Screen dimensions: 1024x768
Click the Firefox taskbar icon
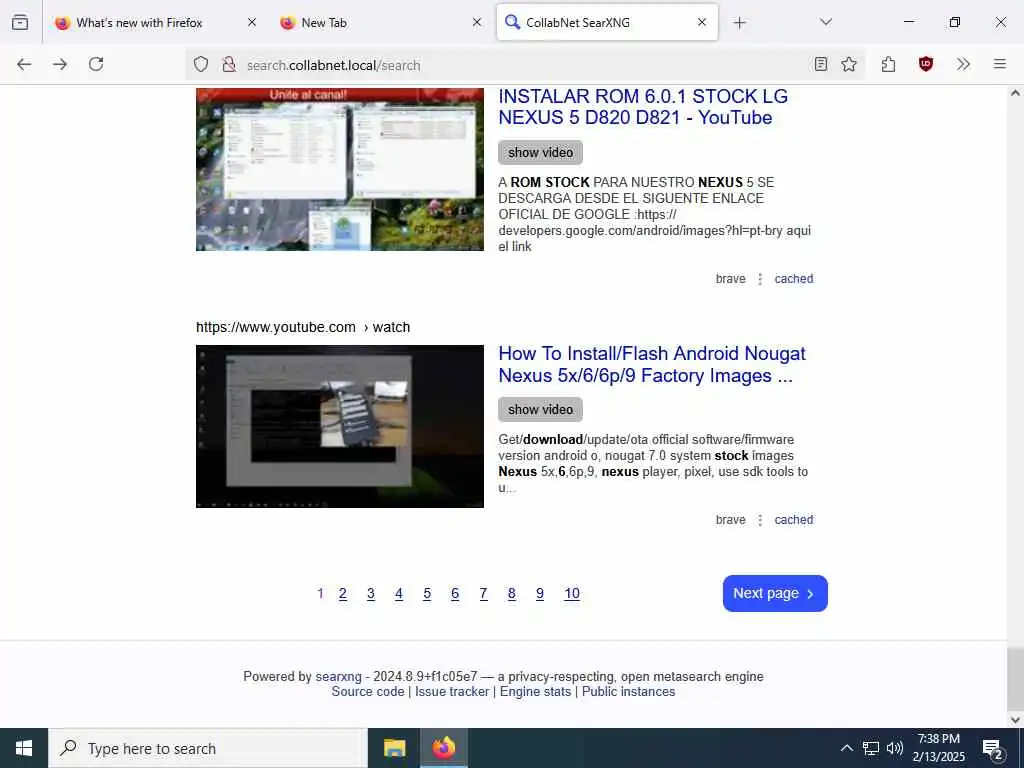click(x=443, y=748)
